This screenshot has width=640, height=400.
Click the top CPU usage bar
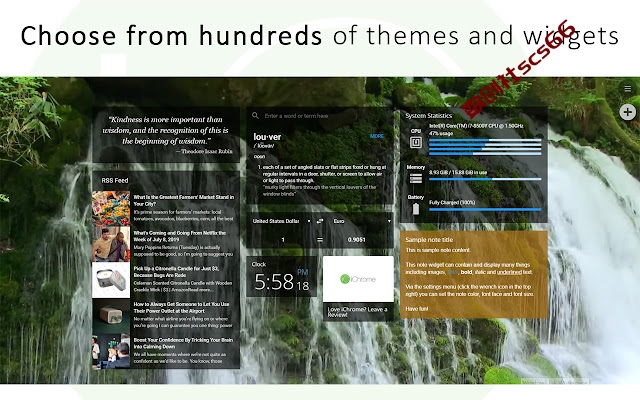485,140
